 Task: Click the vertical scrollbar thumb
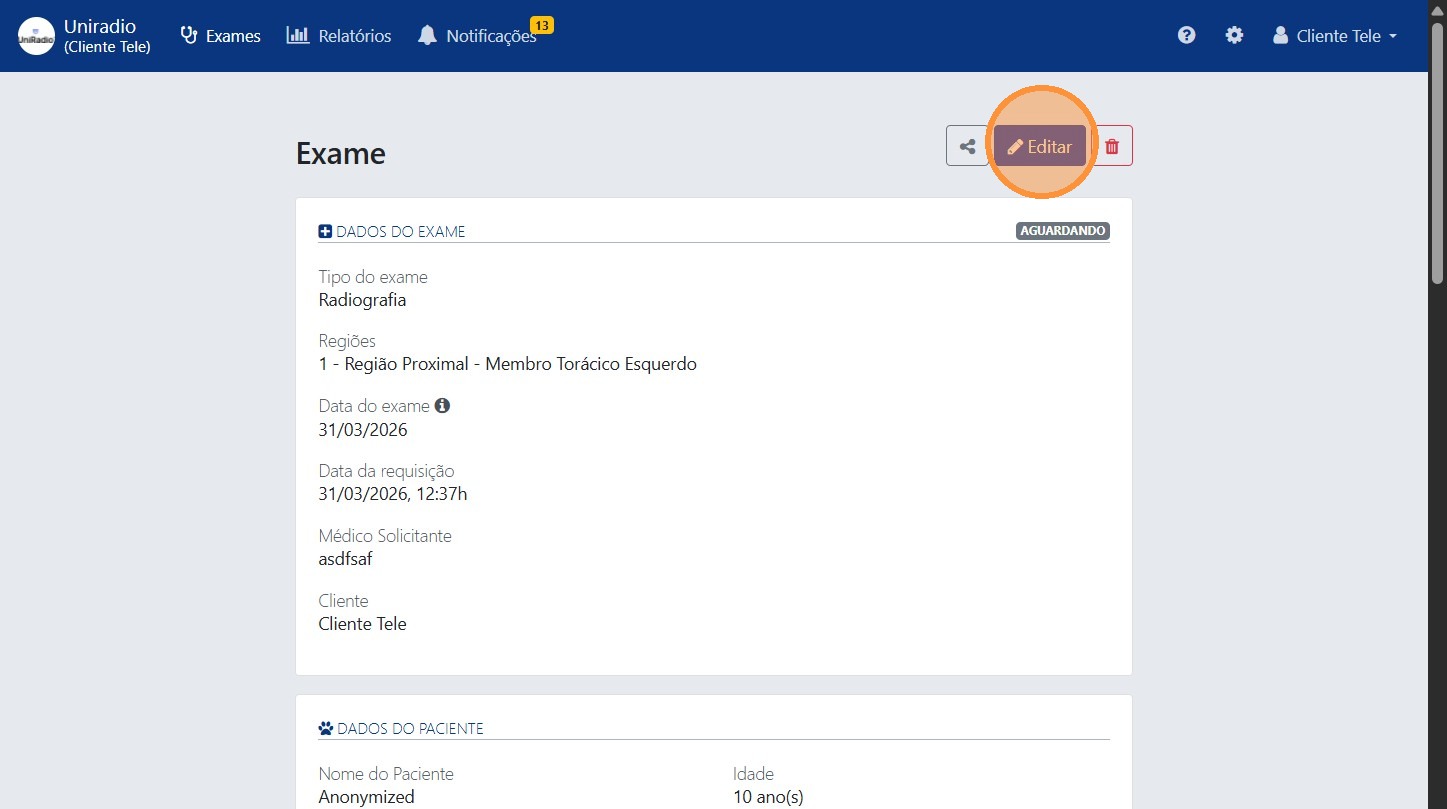tap(1437, 150)
